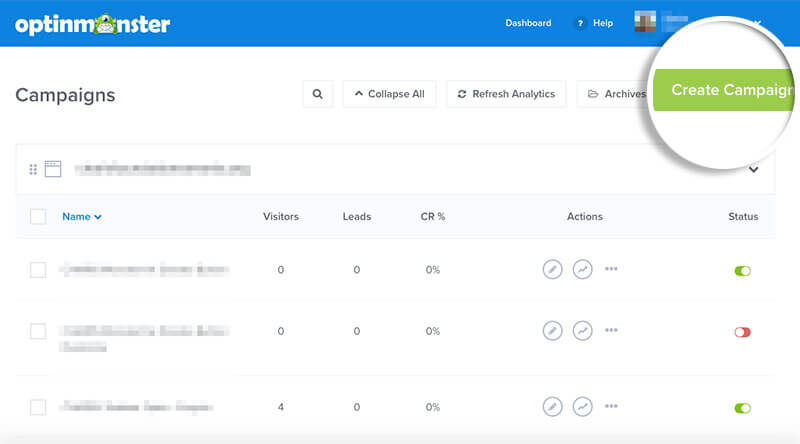Screen dimensions: 800x444
Task: Enable the red status switch on the second campaign
Action: (x=742, y=332)
